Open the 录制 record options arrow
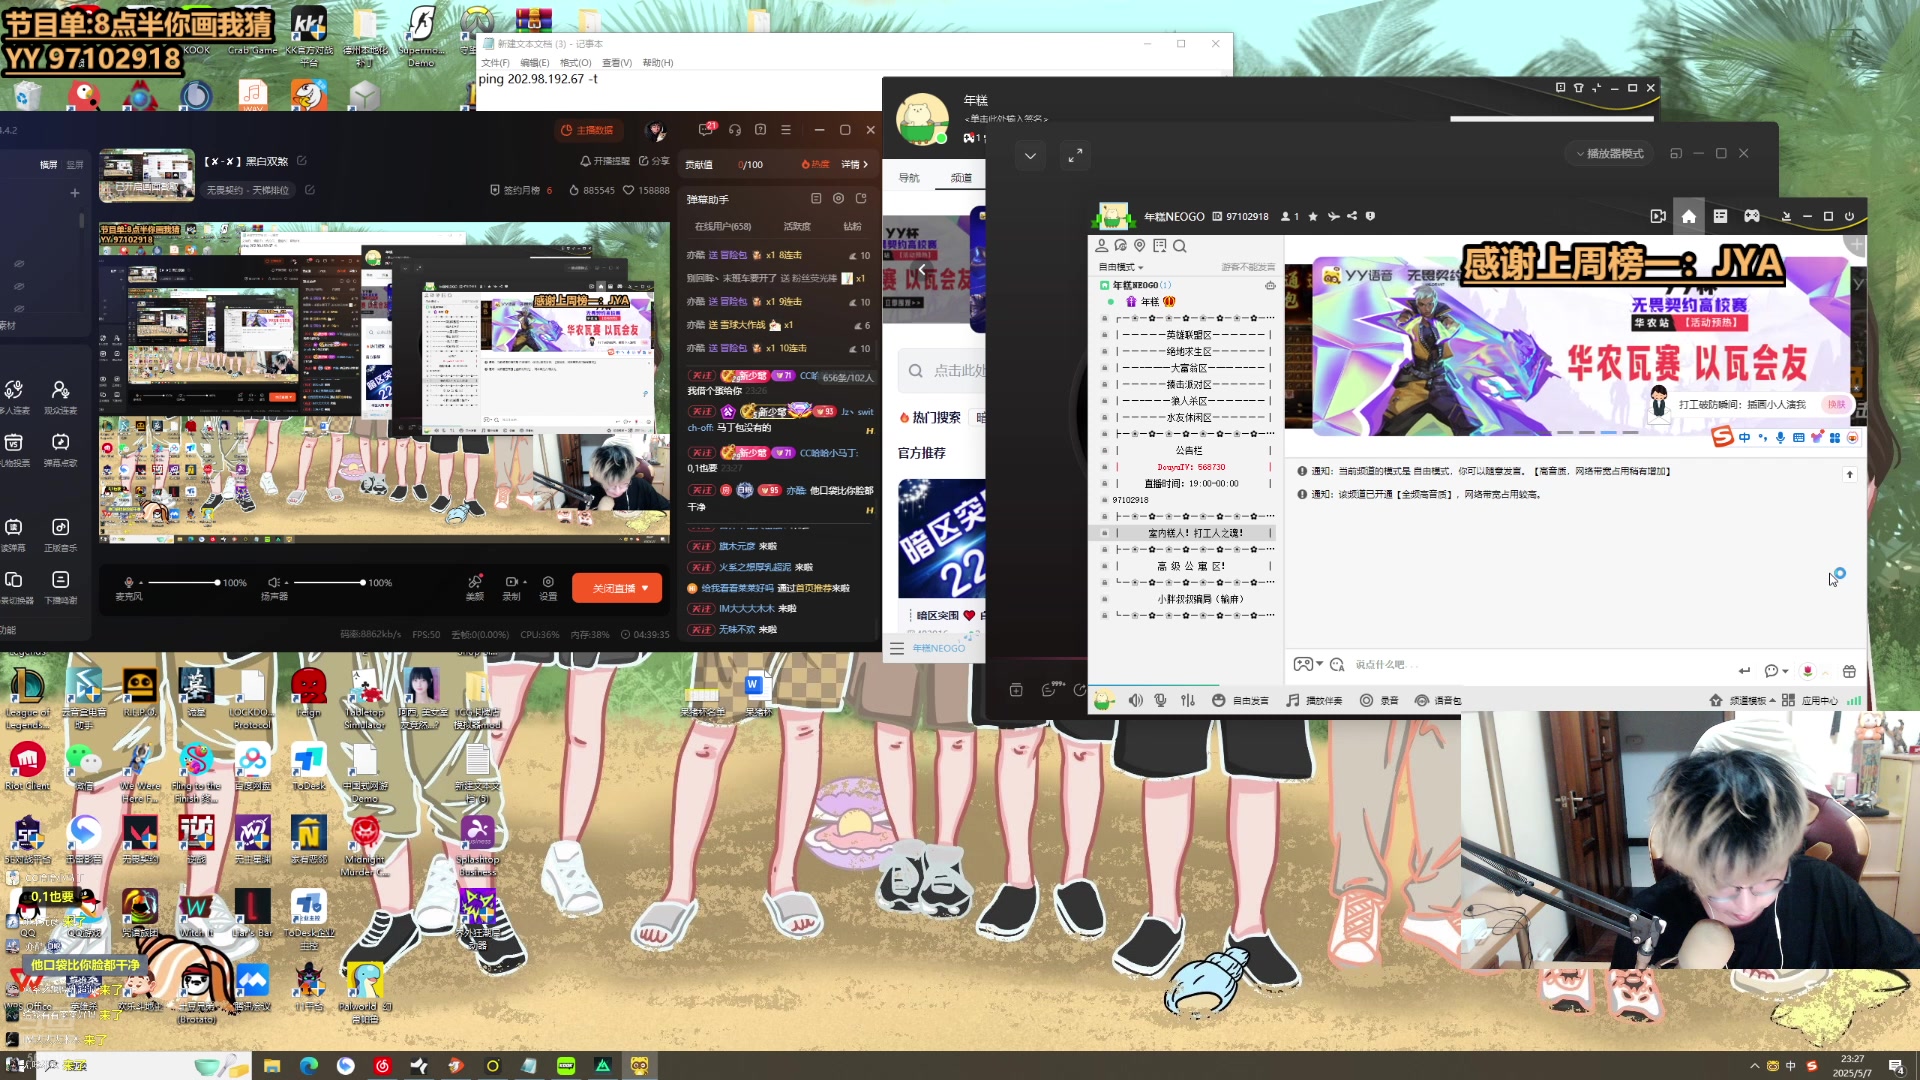Screen dimensions: 1920x1080 (525, 582)
